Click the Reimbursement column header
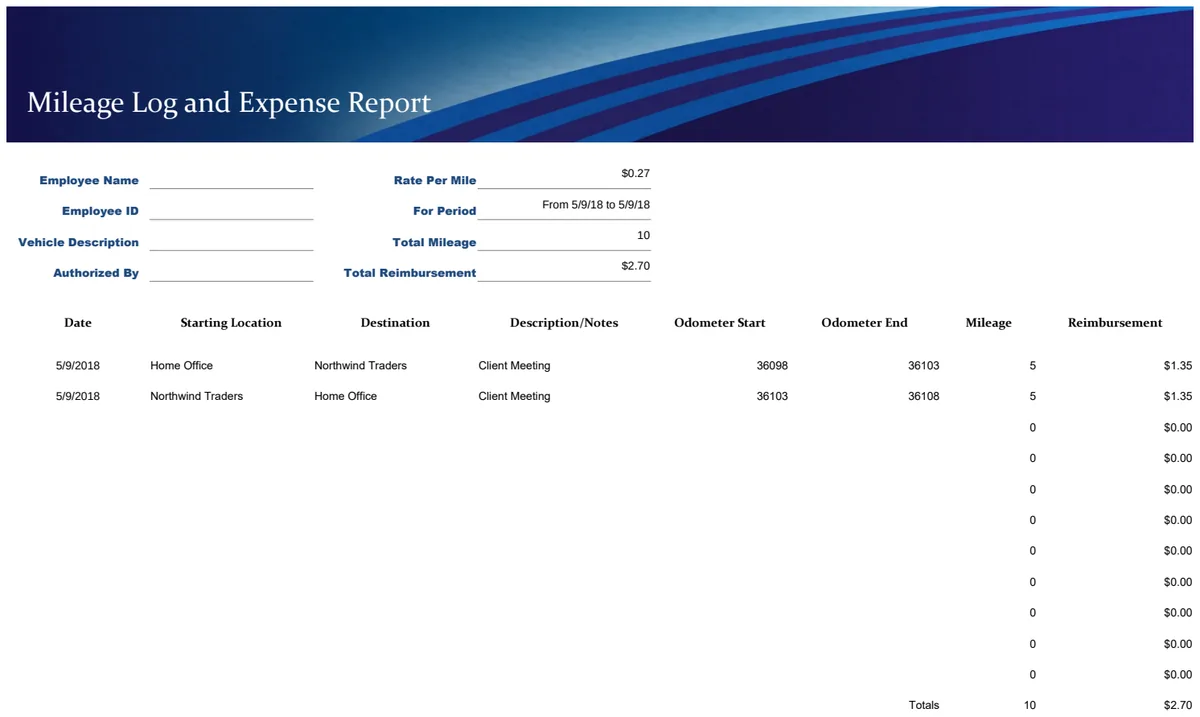1200x717 pixels. [x=1115, y=323]
